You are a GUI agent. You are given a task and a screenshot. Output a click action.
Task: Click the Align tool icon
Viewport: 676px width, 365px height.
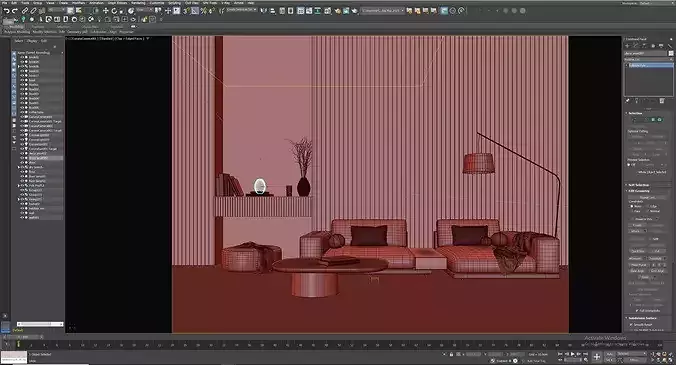272,10
